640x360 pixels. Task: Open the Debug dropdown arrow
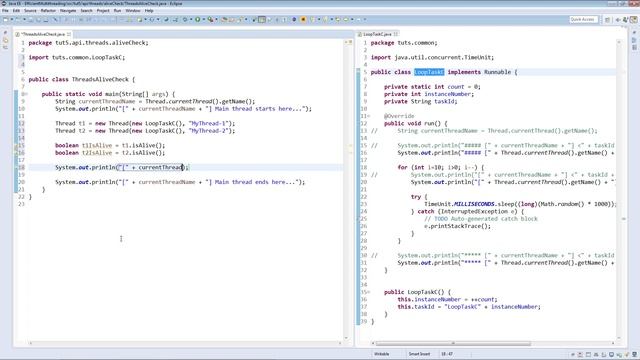pyautogui.click(x=191, y=19)
